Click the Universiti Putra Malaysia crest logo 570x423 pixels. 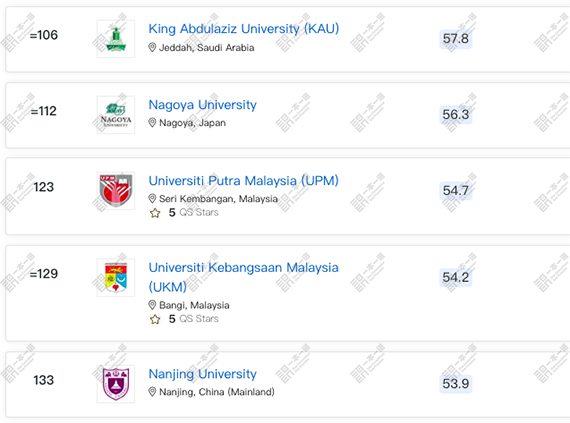coord(116,191)
